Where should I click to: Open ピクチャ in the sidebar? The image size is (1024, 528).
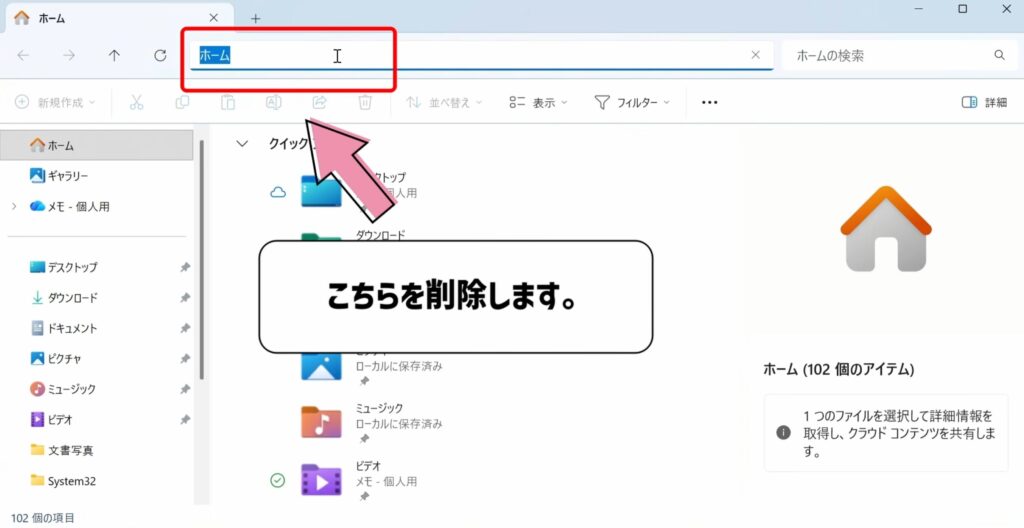click(56, 359)
